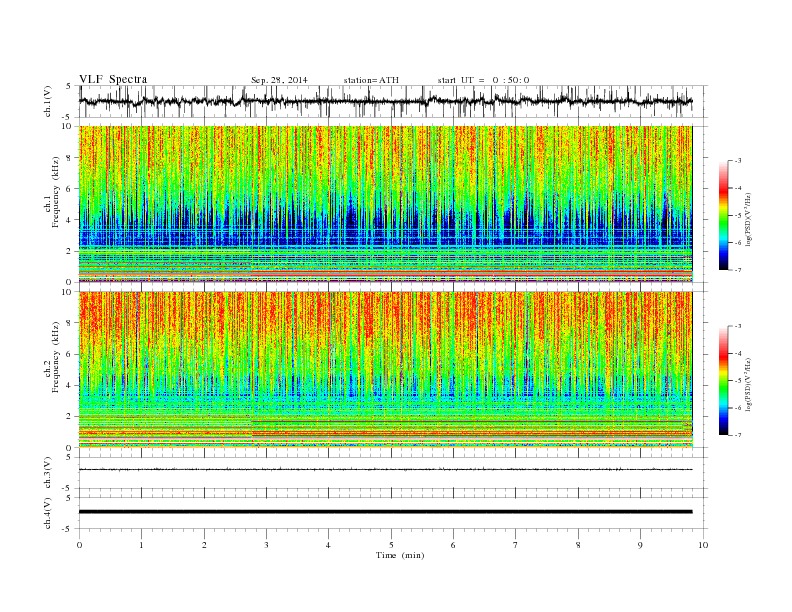792x612 pixels.
Task: Click the upper color bar's "log(PSD)(V²/Hz)" label
Action: pyautogui.click(x=748, y=218)
